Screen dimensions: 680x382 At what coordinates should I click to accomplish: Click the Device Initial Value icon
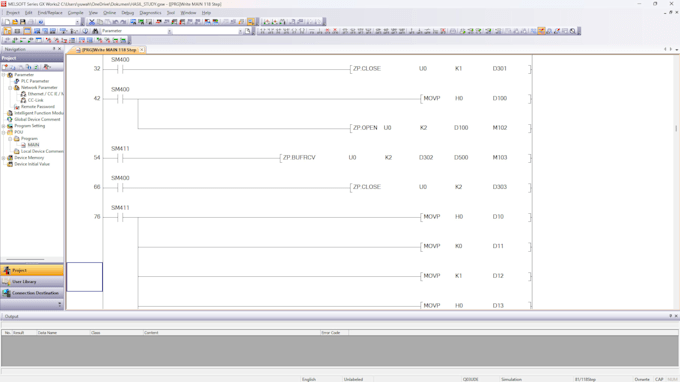pyautogui.click(x=10, y=164)
